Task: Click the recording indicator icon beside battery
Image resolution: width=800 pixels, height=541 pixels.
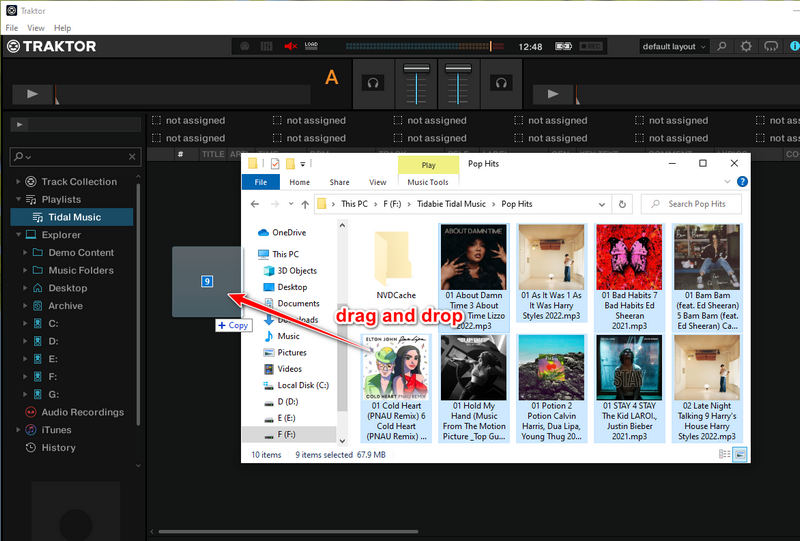Action: pos(591,46)
